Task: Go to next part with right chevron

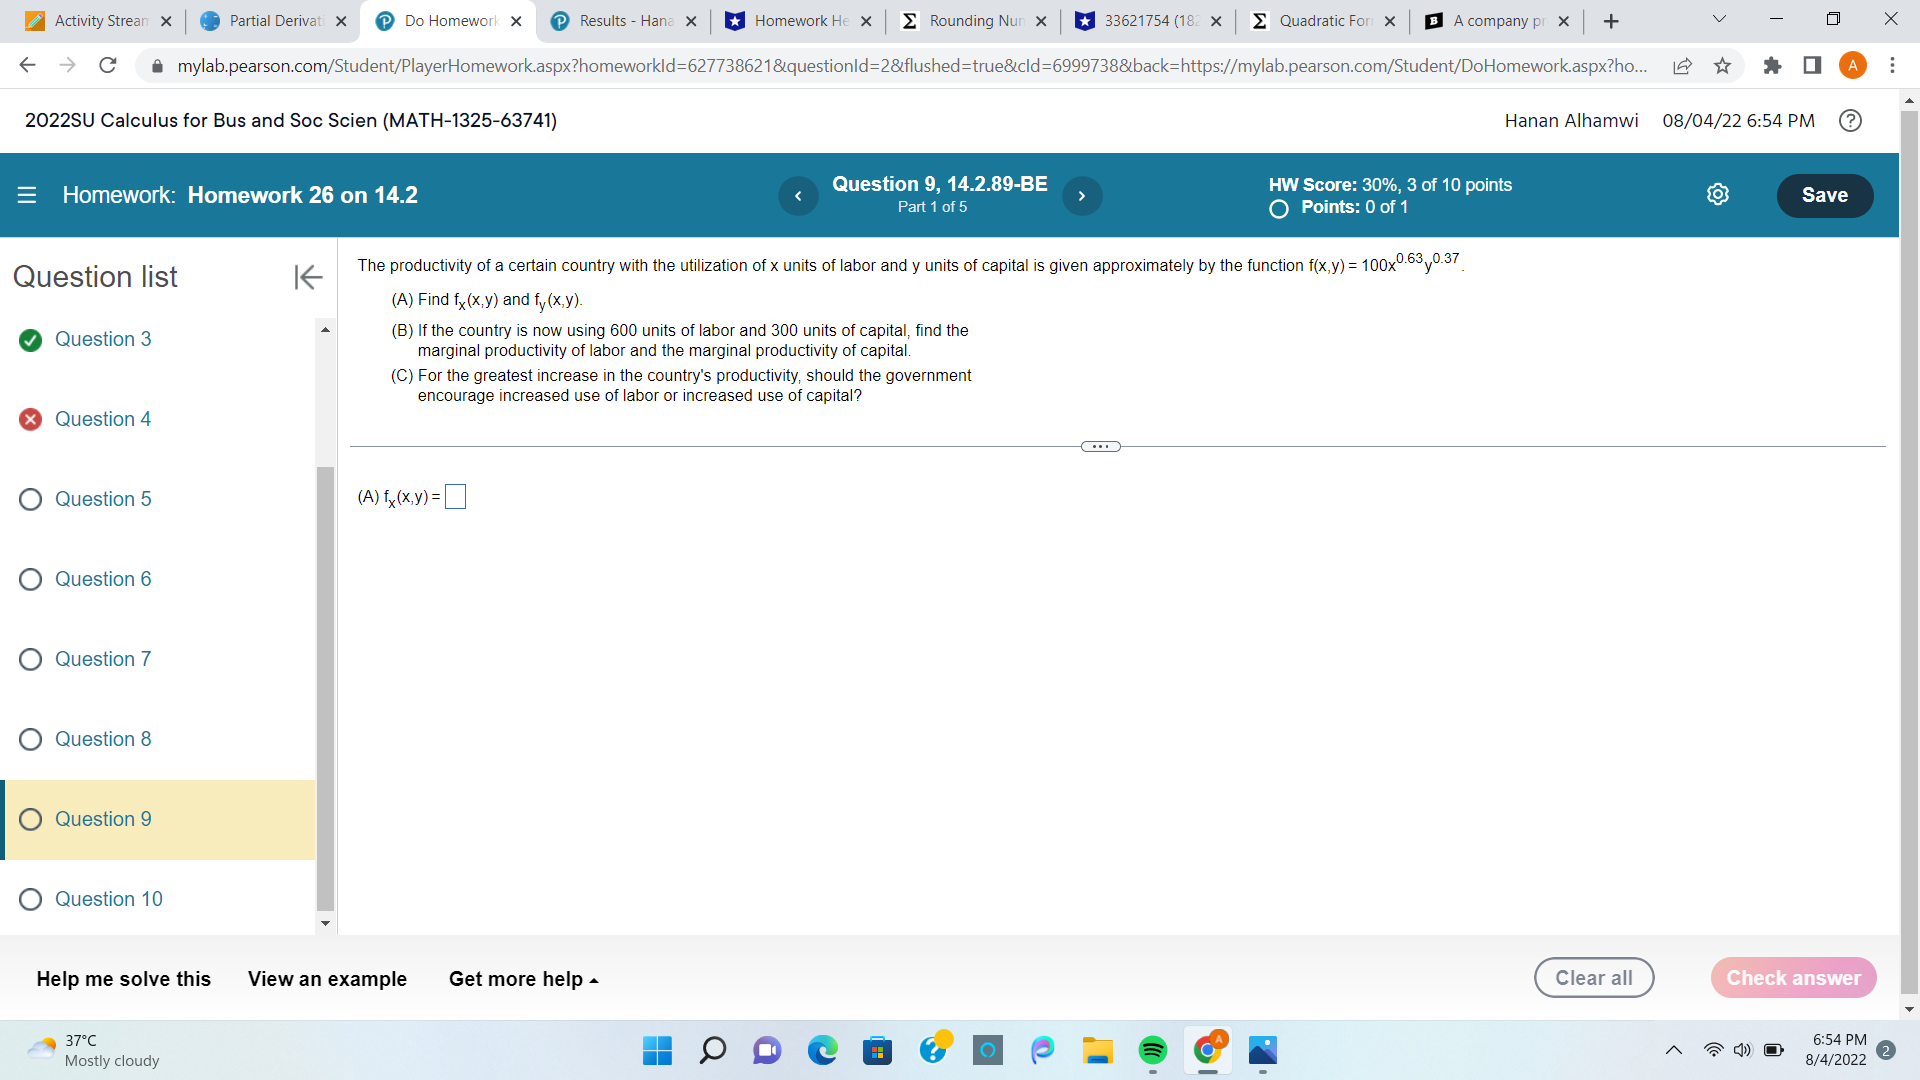Action: pos(1082,196)
